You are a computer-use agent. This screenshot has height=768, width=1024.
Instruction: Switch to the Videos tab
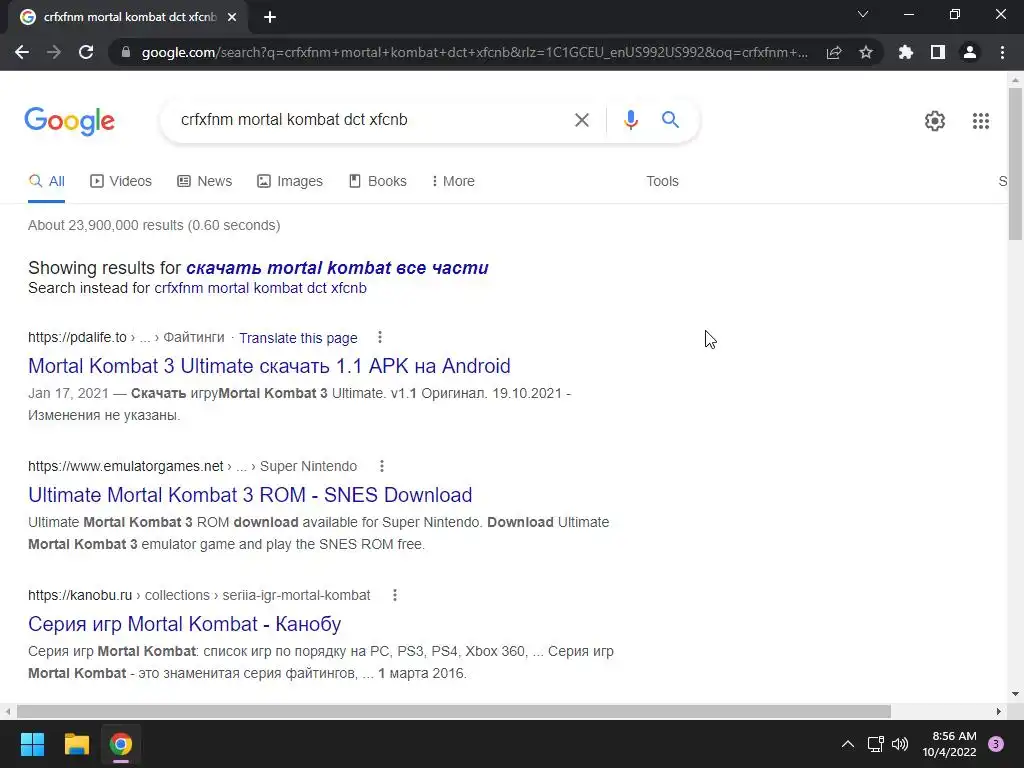click(121, 182)
